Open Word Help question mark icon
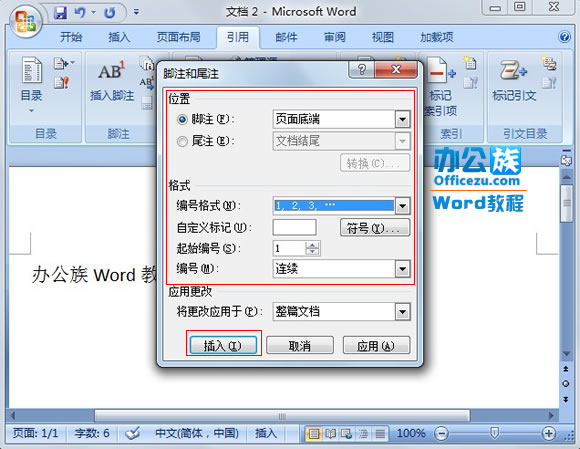This screenshot has width=580, height=449. (564, 37)
